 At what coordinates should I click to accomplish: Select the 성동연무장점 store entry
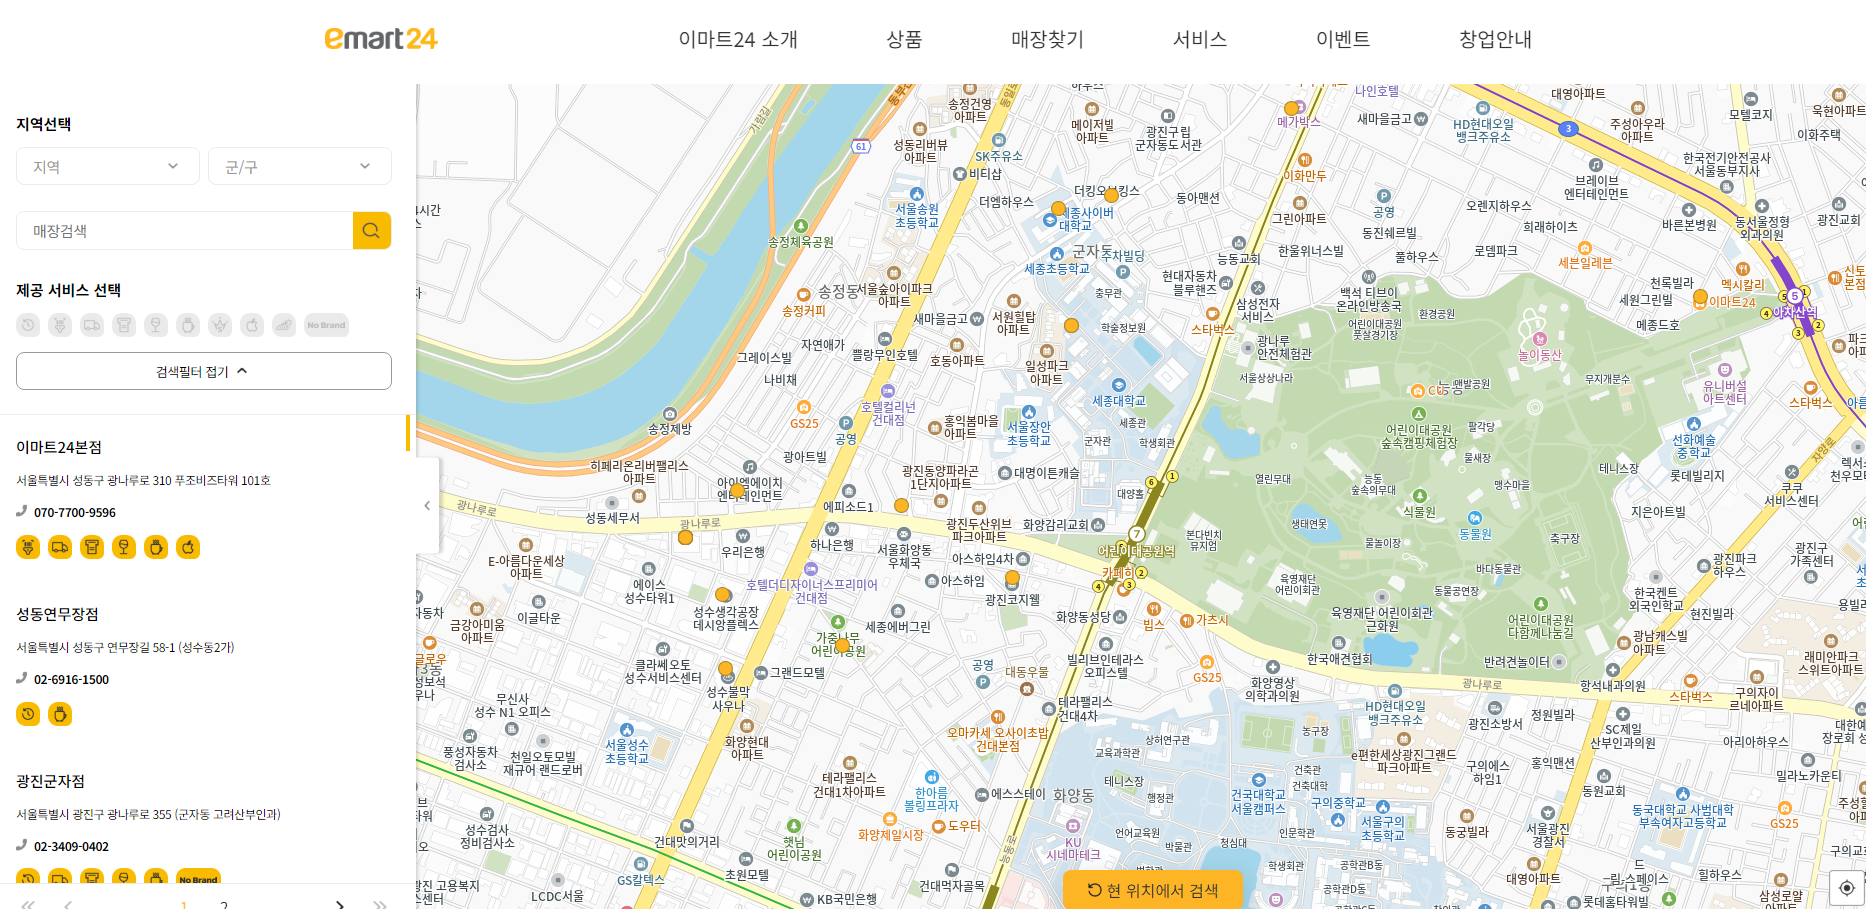pyautogui.click(x=57, y=614)
